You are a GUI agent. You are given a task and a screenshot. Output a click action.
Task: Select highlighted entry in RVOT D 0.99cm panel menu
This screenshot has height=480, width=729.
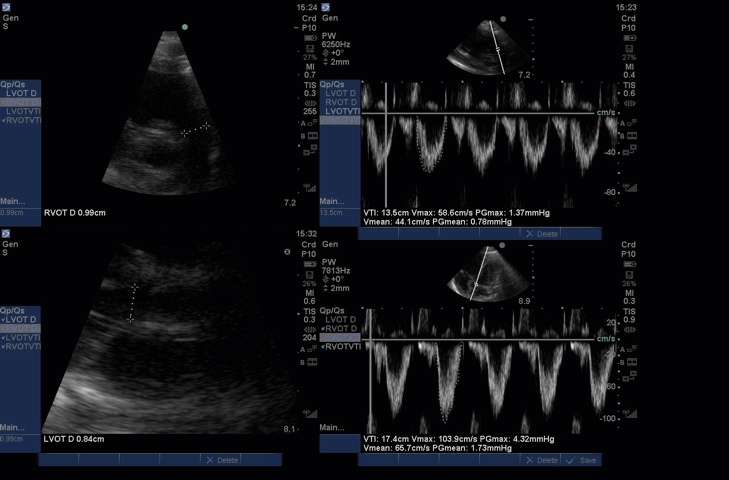pyautogui.click(x=20, y=102)
